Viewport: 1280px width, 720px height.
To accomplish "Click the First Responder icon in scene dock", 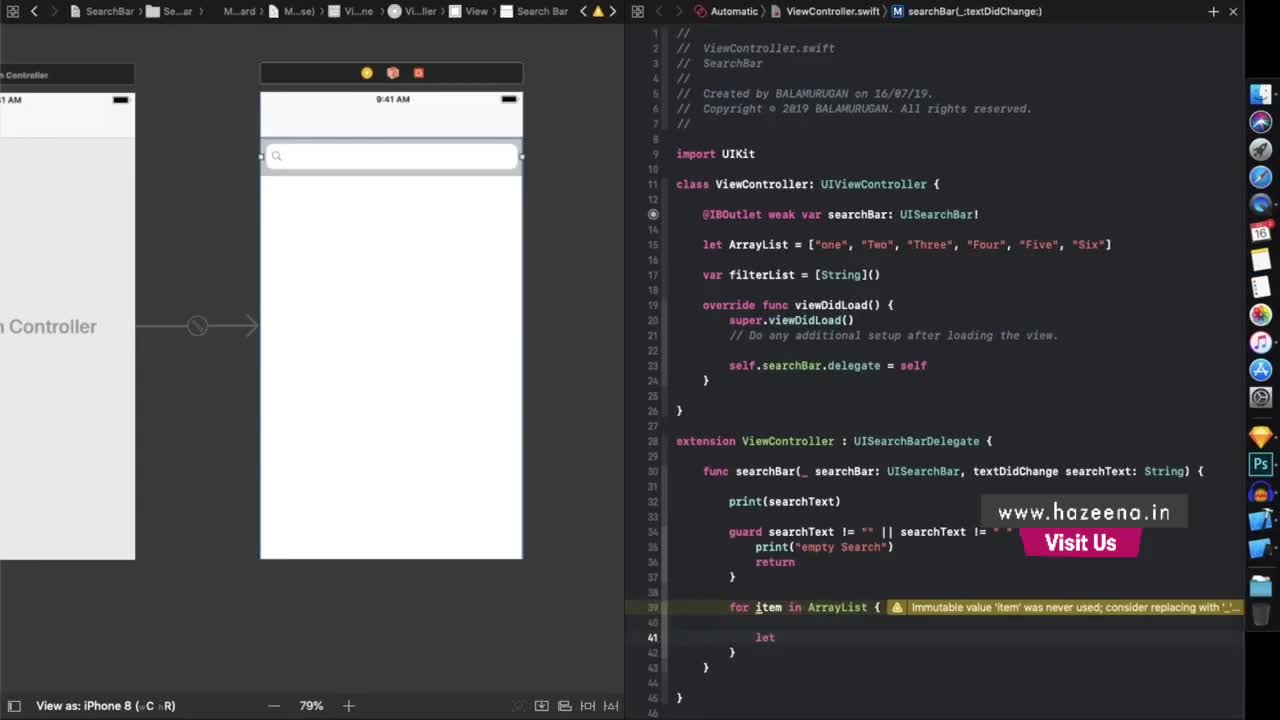I will click(x=393, y=73).
